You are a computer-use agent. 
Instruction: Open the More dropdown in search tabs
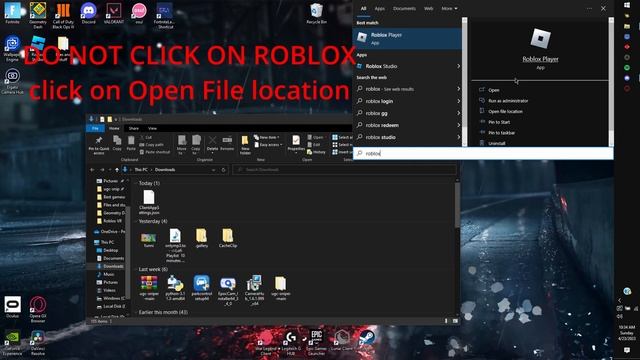coord(449,9)
